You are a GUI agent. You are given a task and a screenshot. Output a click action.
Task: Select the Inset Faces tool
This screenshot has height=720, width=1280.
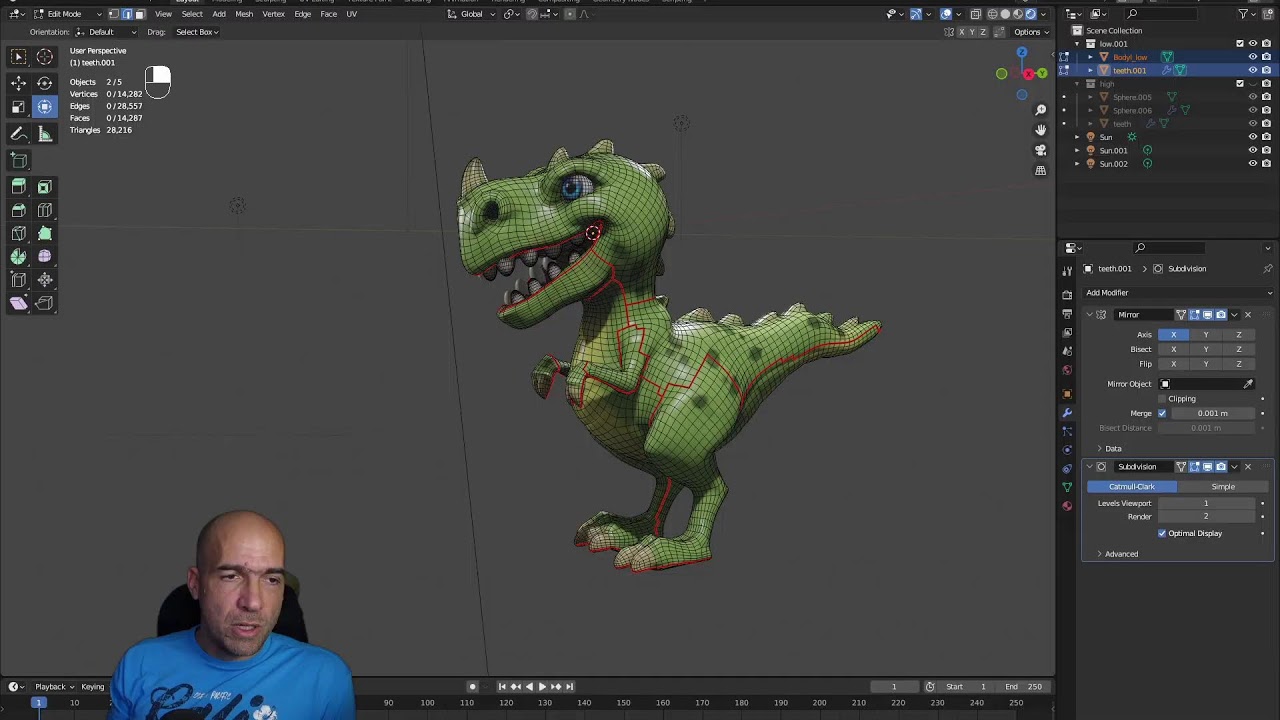pyautogui.click(x=45, y=187)
